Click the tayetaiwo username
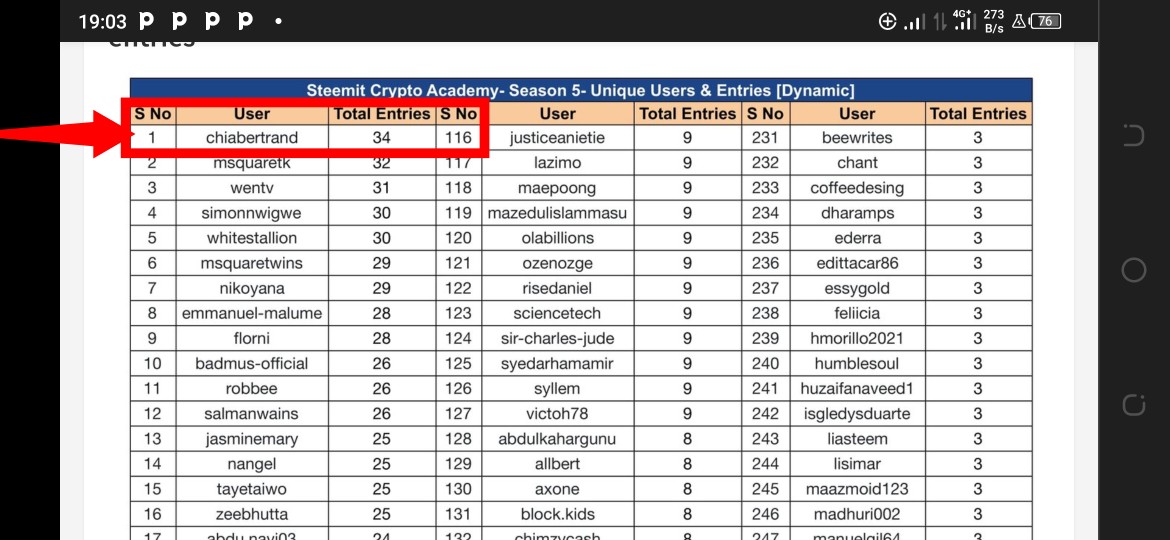 (x=251, y=489)
